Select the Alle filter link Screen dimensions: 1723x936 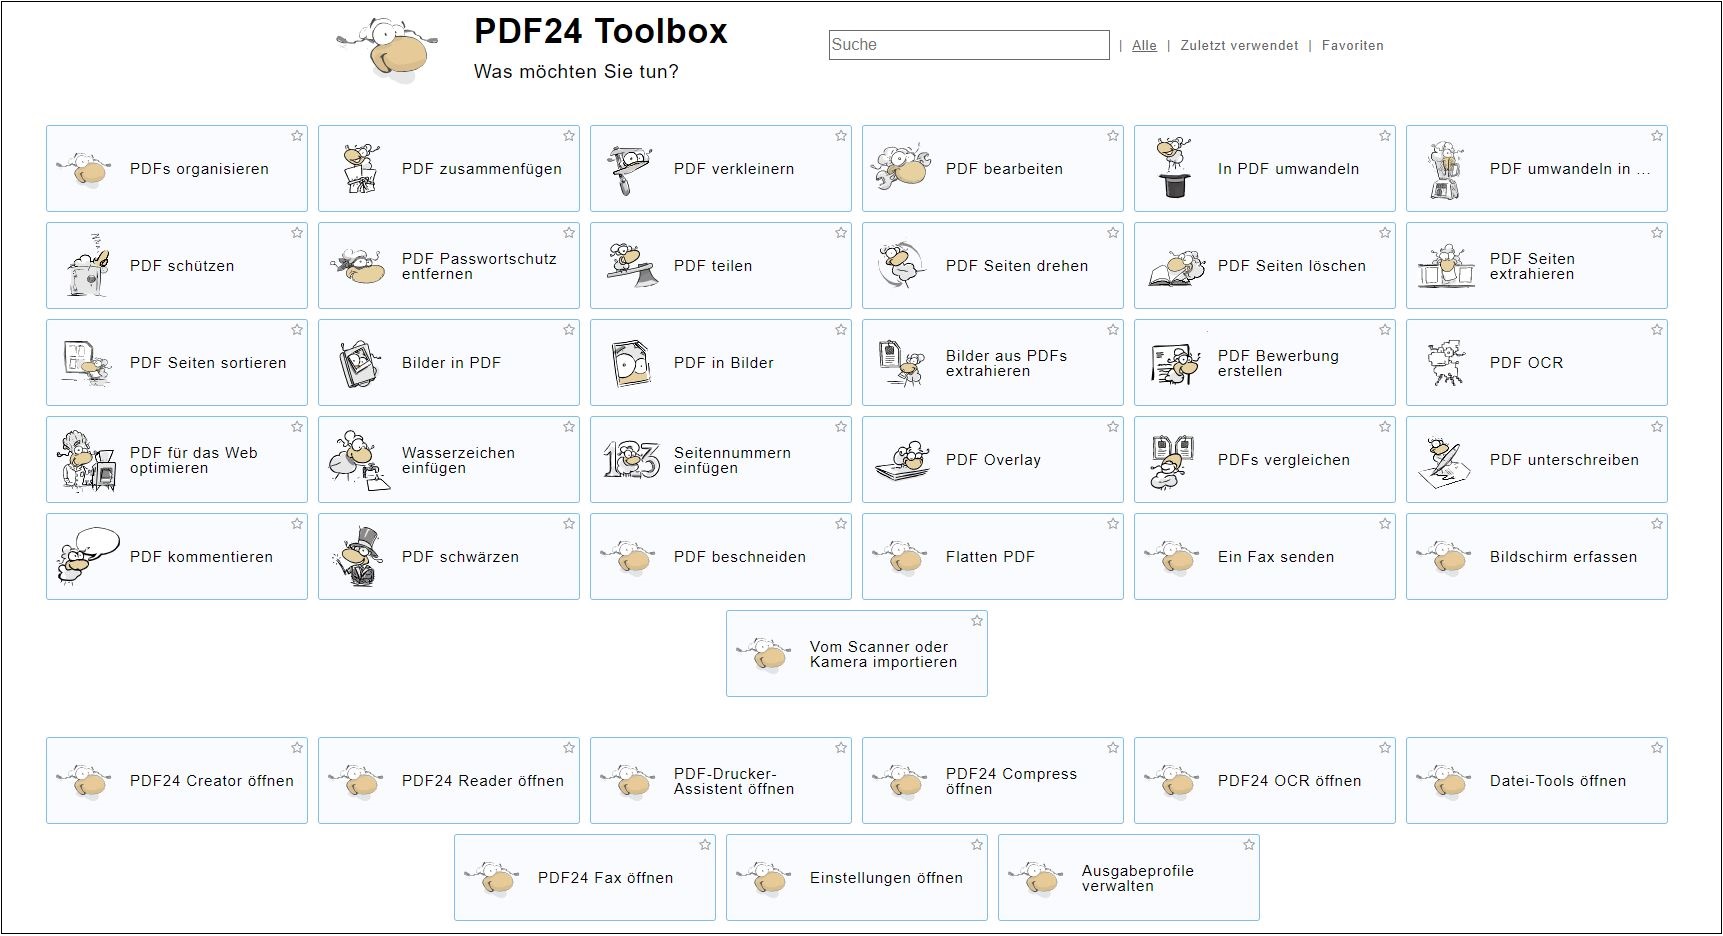point(1144,46)
